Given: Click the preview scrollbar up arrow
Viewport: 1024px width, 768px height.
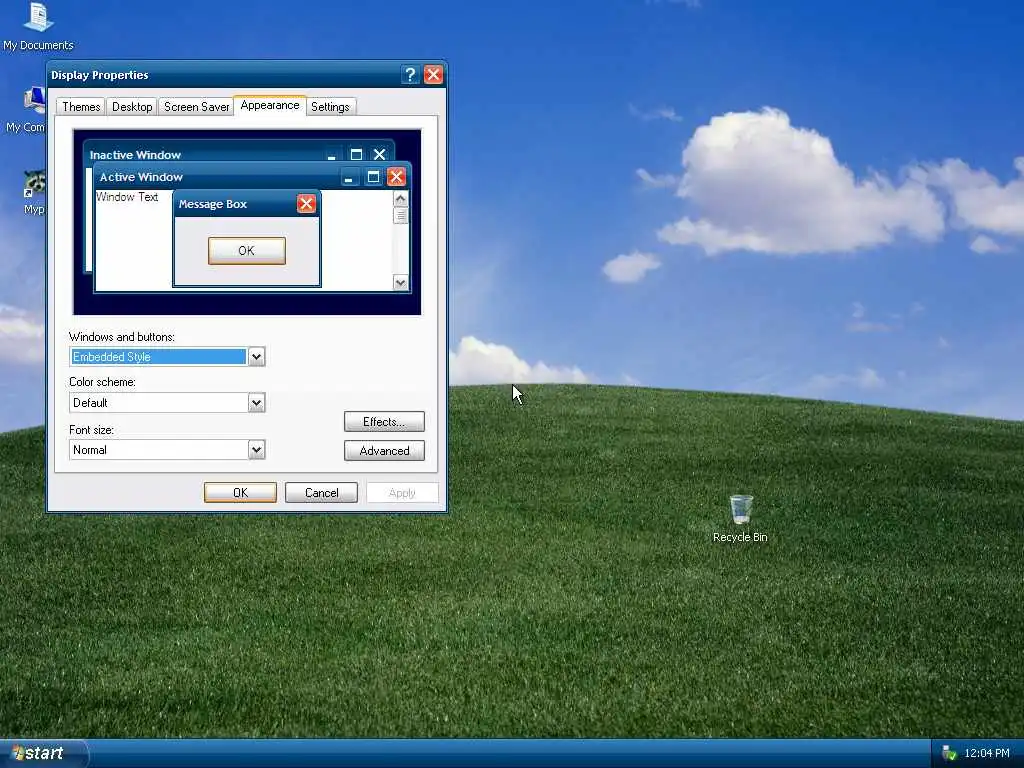Looking at the screenshot, I should [400, 199].
